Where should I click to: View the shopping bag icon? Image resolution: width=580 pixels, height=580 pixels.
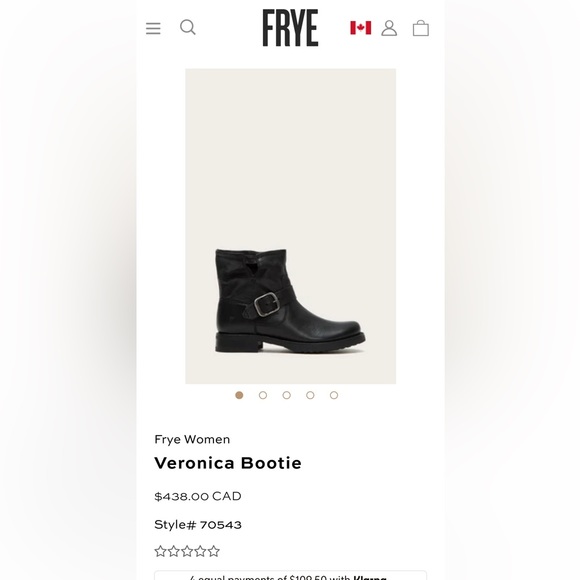tap(421, 28)
